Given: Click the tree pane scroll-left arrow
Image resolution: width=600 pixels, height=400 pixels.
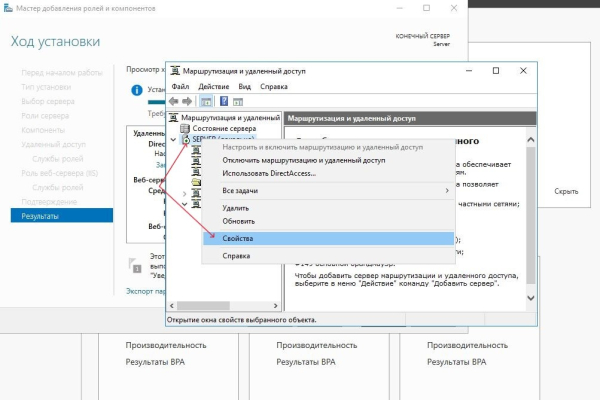Looking at the screenshot, I should tap(172, 305).
